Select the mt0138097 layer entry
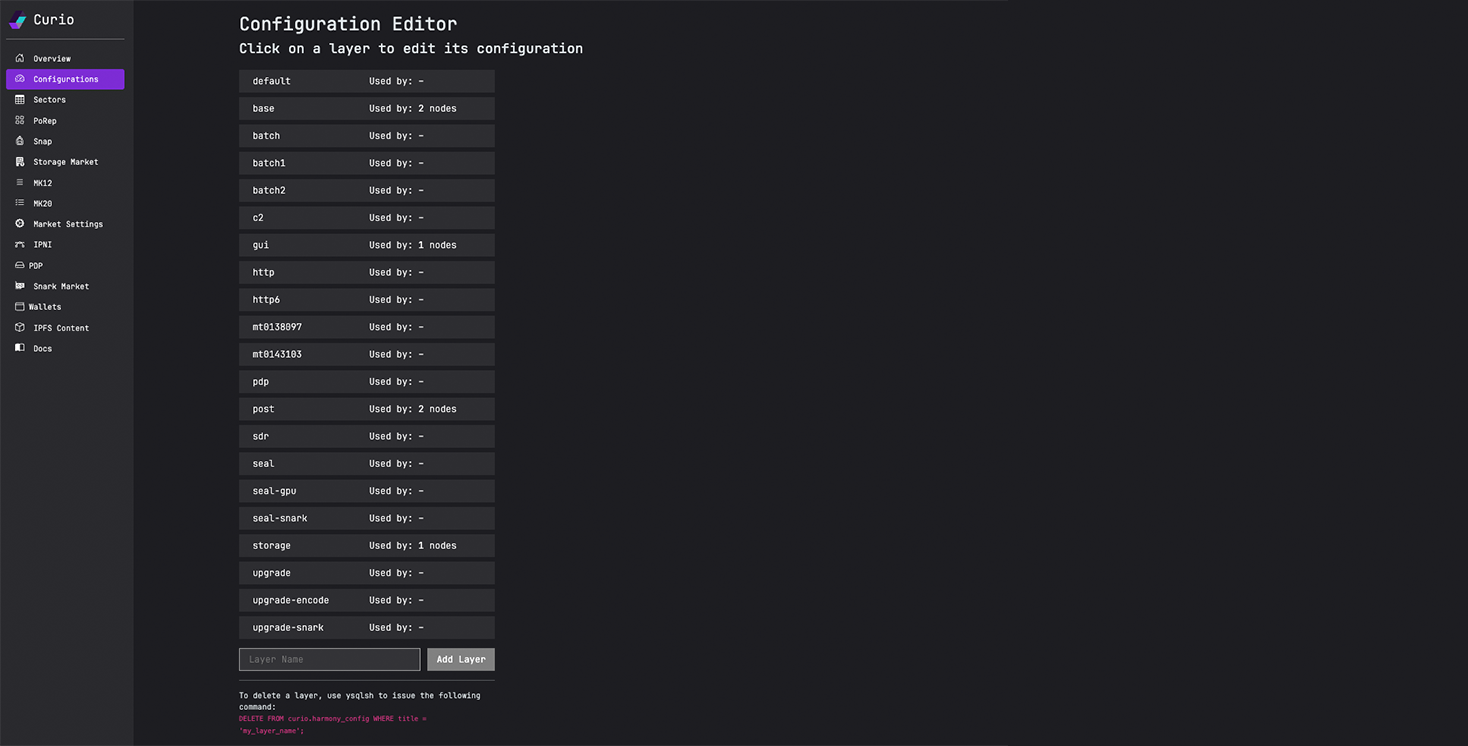1468x746 pixels. tap(366, 327)
